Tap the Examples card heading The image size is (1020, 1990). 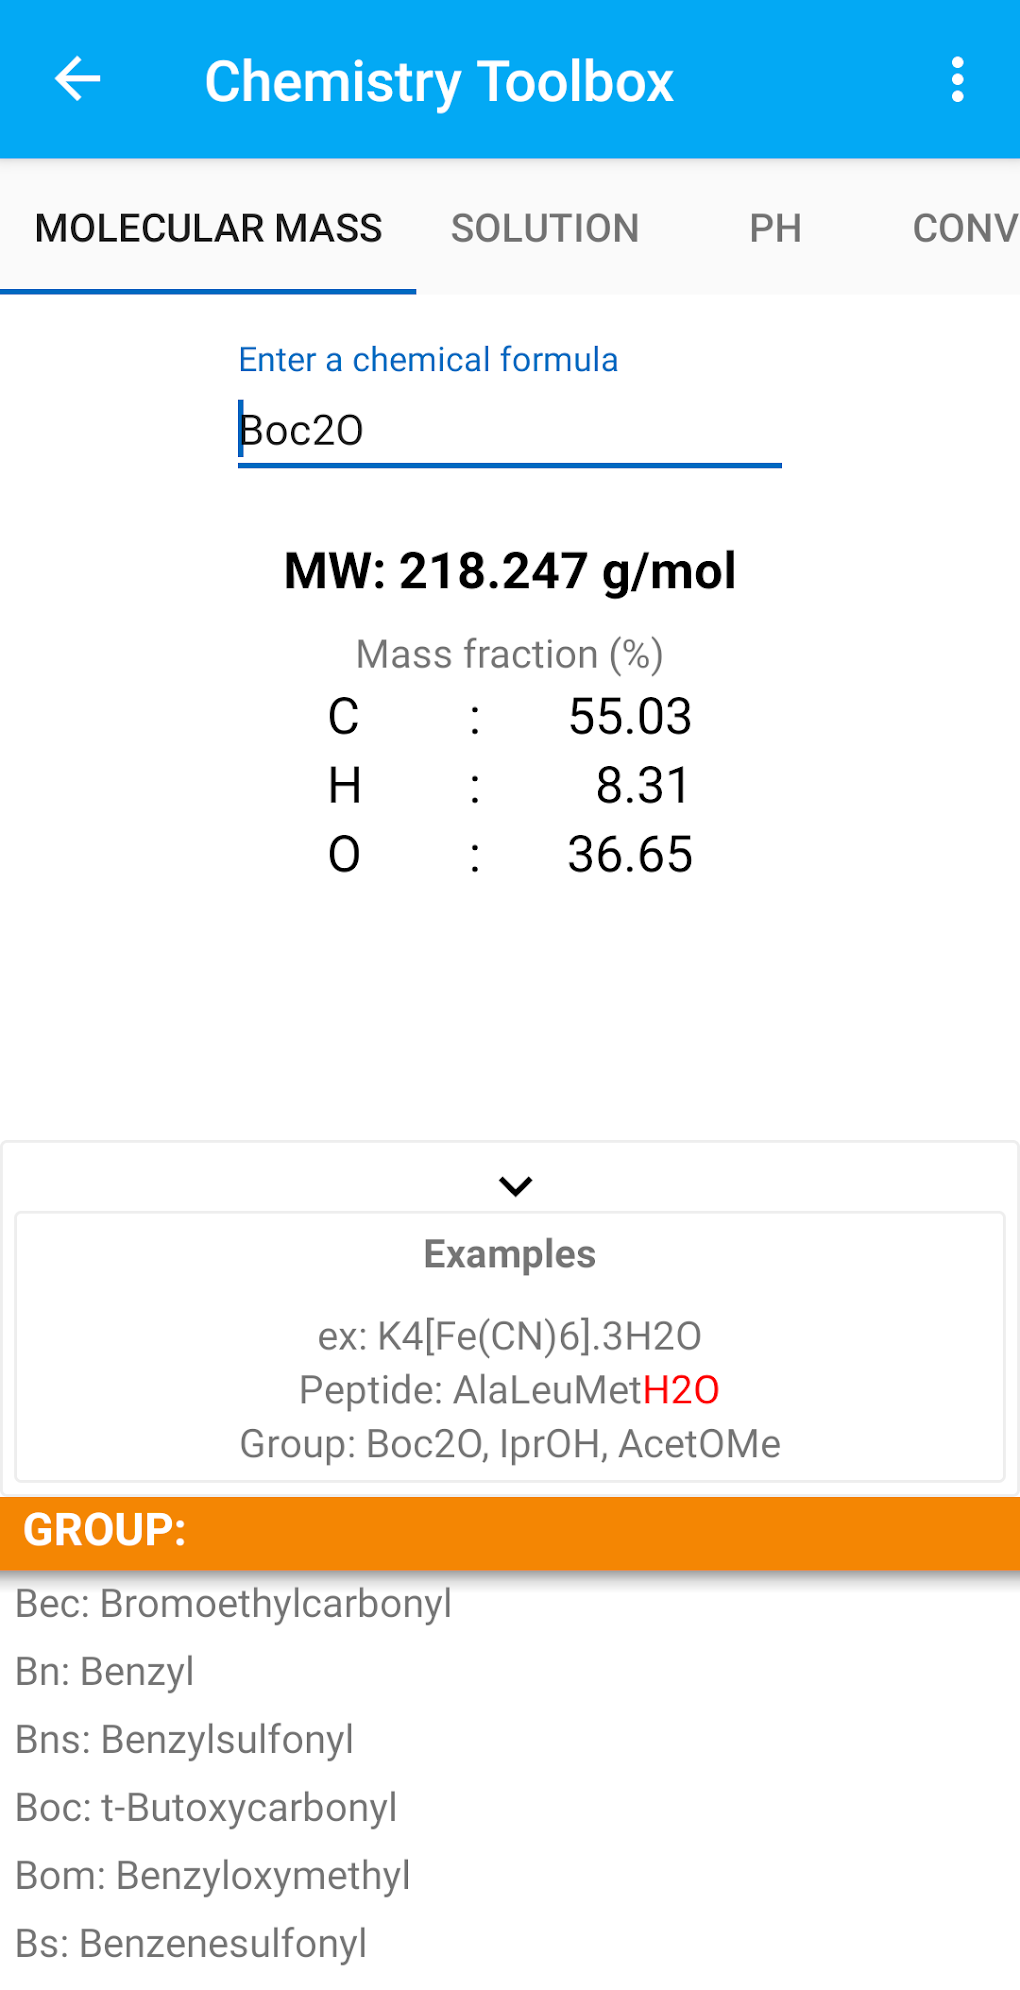click(510, 1254)
